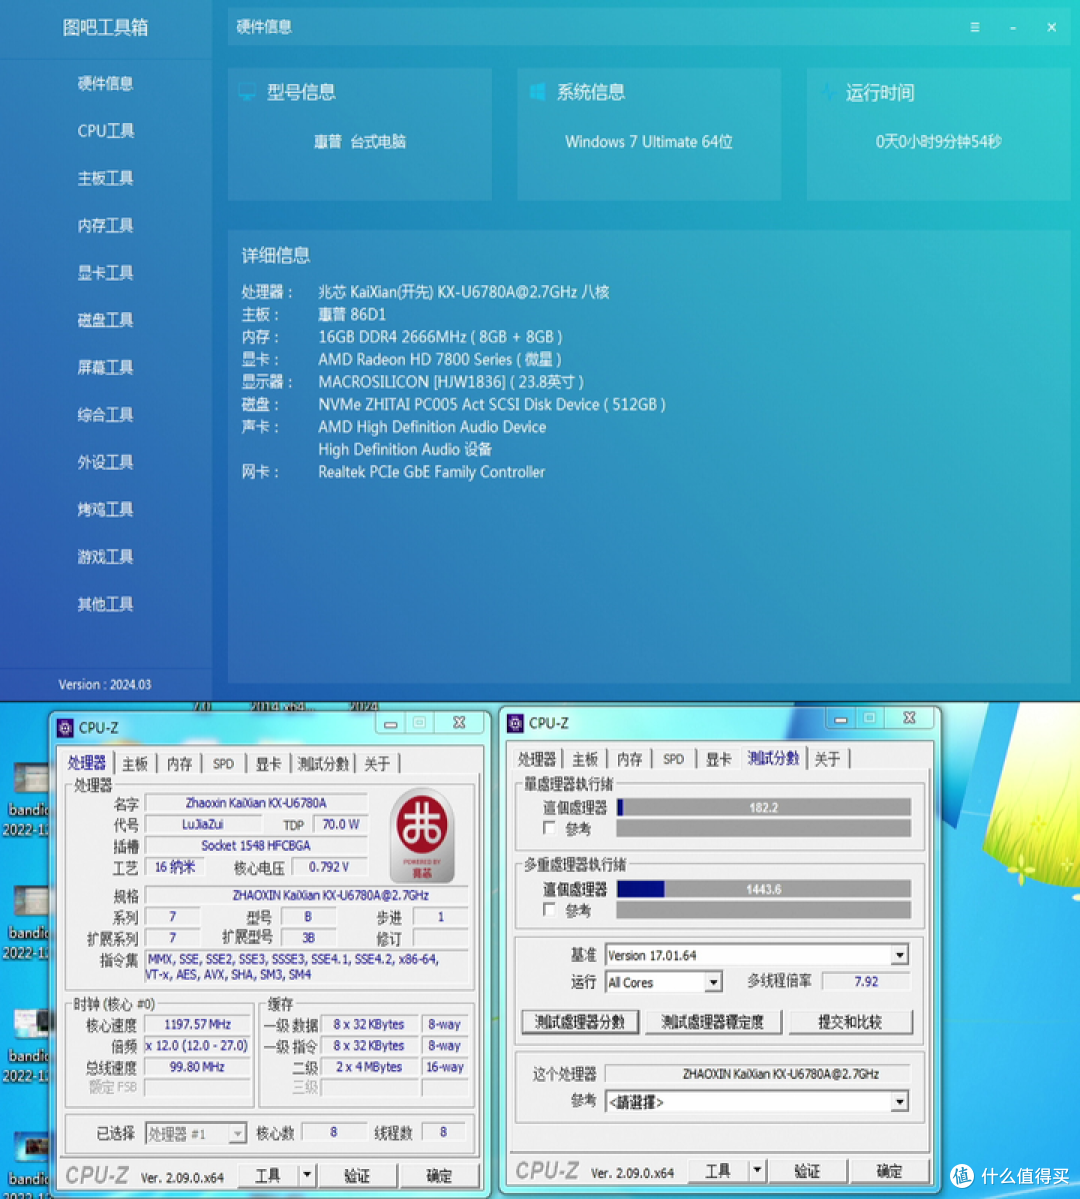Switch to the SPD tab in left CPU-Z
This screenshot has height=1199, width=1080.
tap(223, 762)
